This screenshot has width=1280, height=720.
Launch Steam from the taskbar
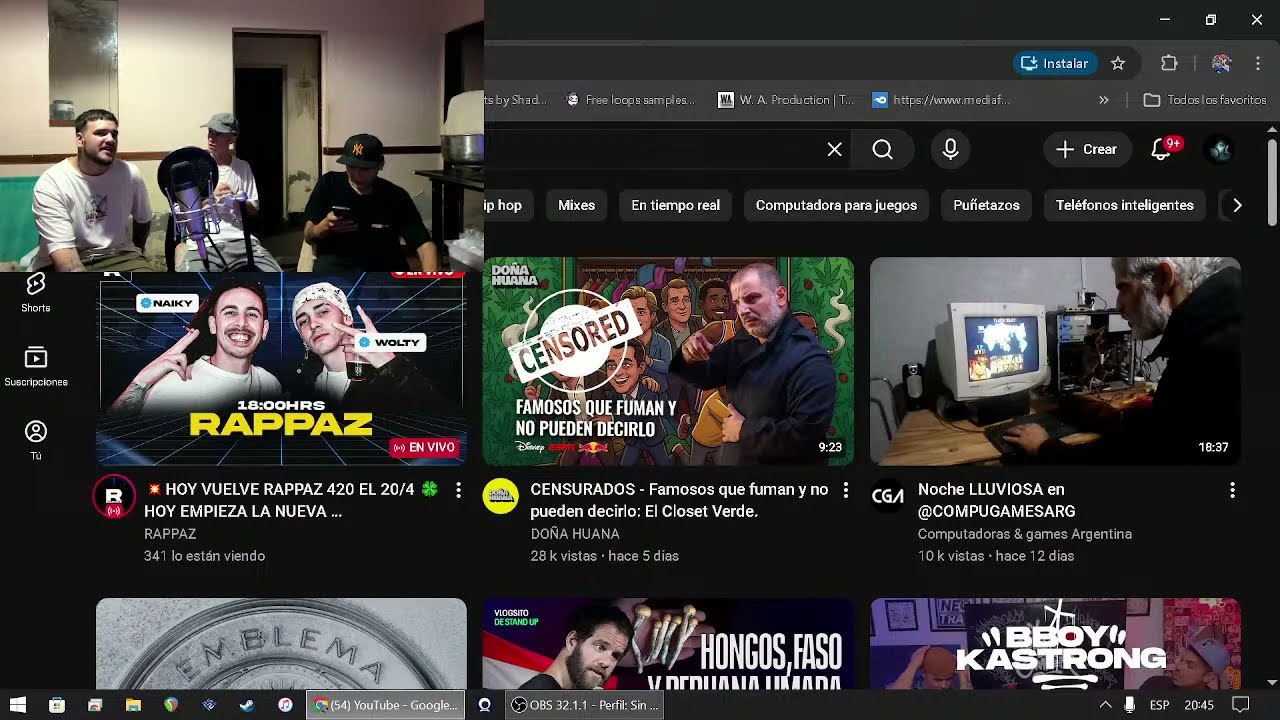(x=247, y=705)
